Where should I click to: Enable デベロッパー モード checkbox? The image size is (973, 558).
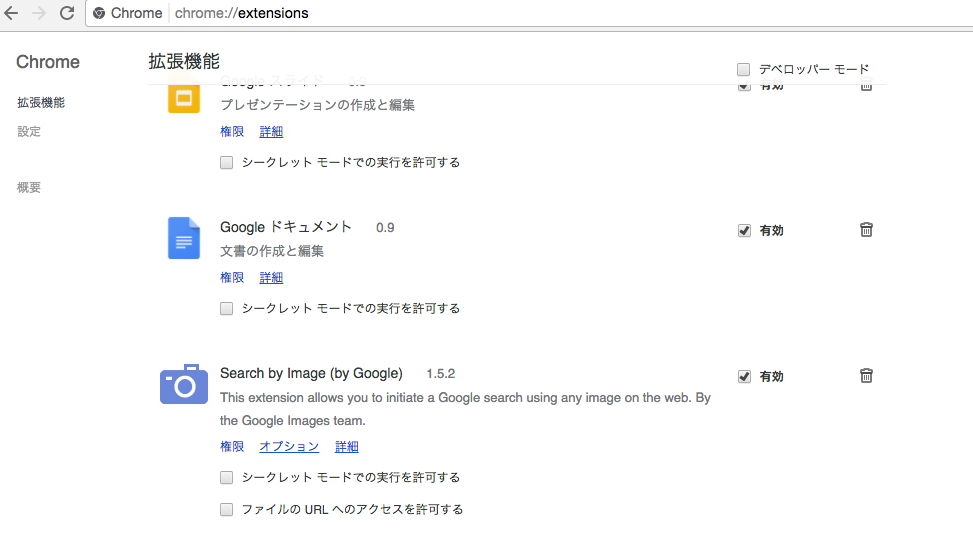(x=743, y=69)
